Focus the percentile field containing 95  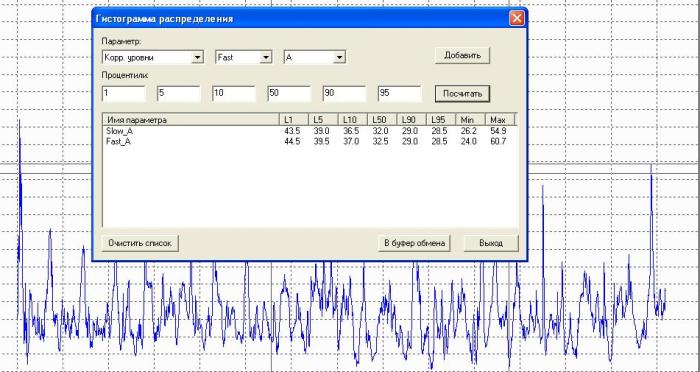pos(400,94)
